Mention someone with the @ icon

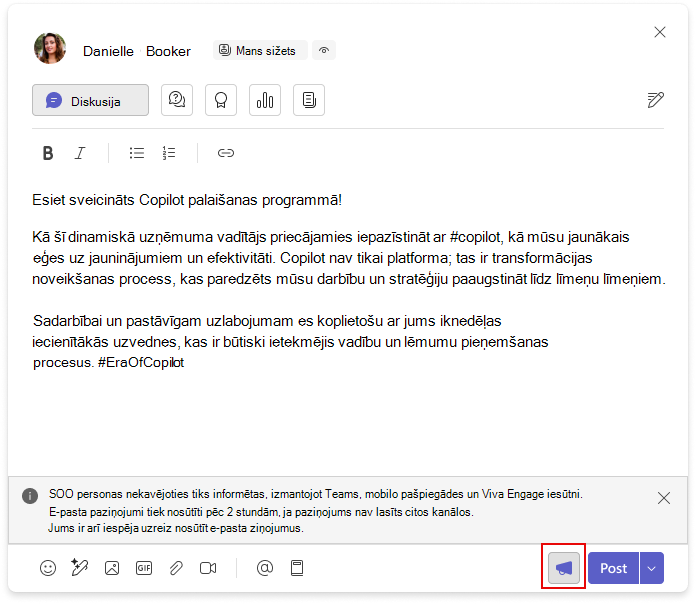click(x=265, y=568)
